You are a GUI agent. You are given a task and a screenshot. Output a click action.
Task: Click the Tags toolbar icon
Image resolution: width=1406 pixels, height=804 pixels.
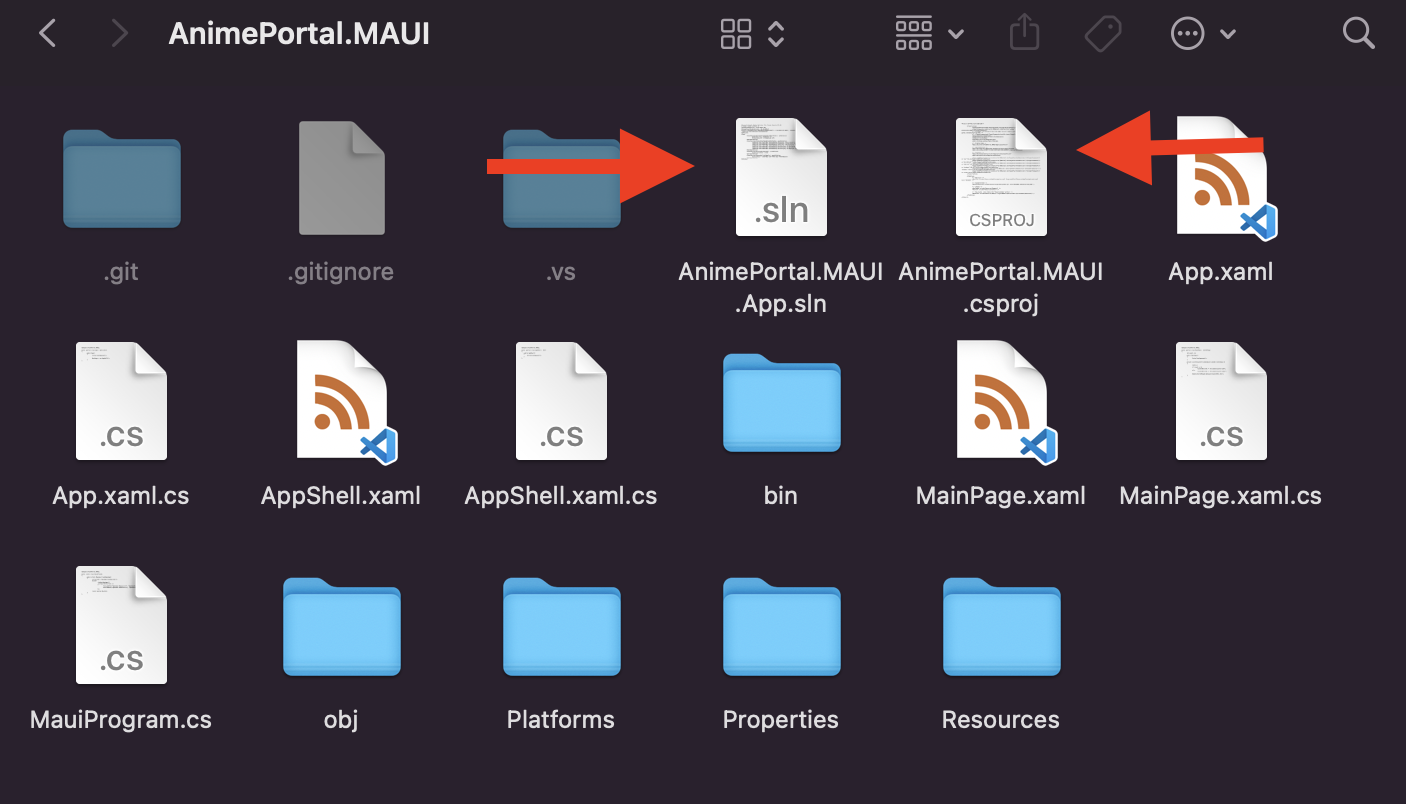tap(1103, 34)
